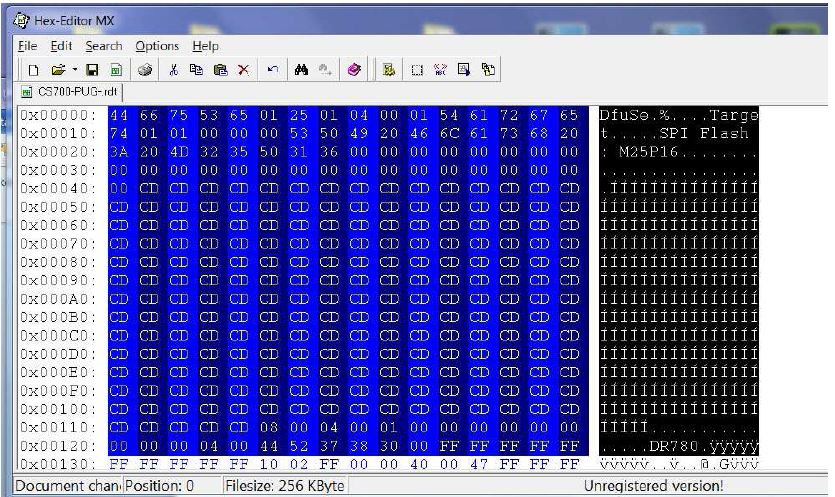Click the last toolbar icon with two documents
Viewport: 835px width, 497px height.
(488, 70)
